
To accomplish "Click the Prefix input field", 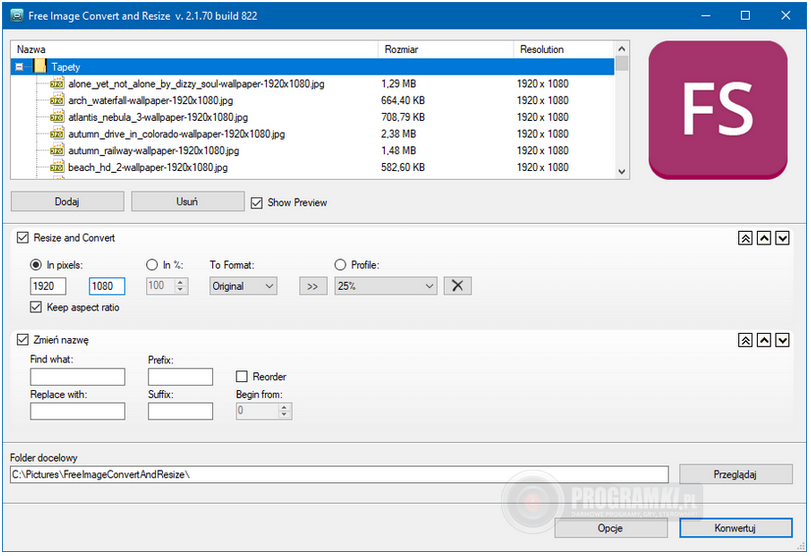I will point(180,377).
